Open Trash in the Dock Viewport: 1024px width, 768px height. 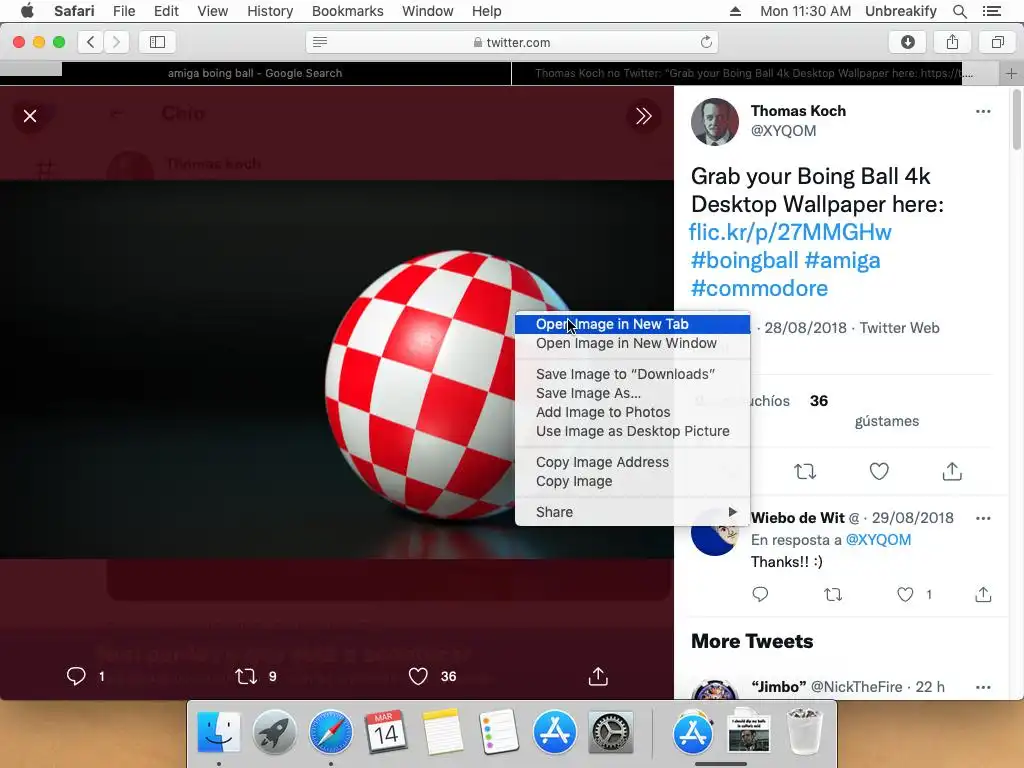tap(804, 731)
